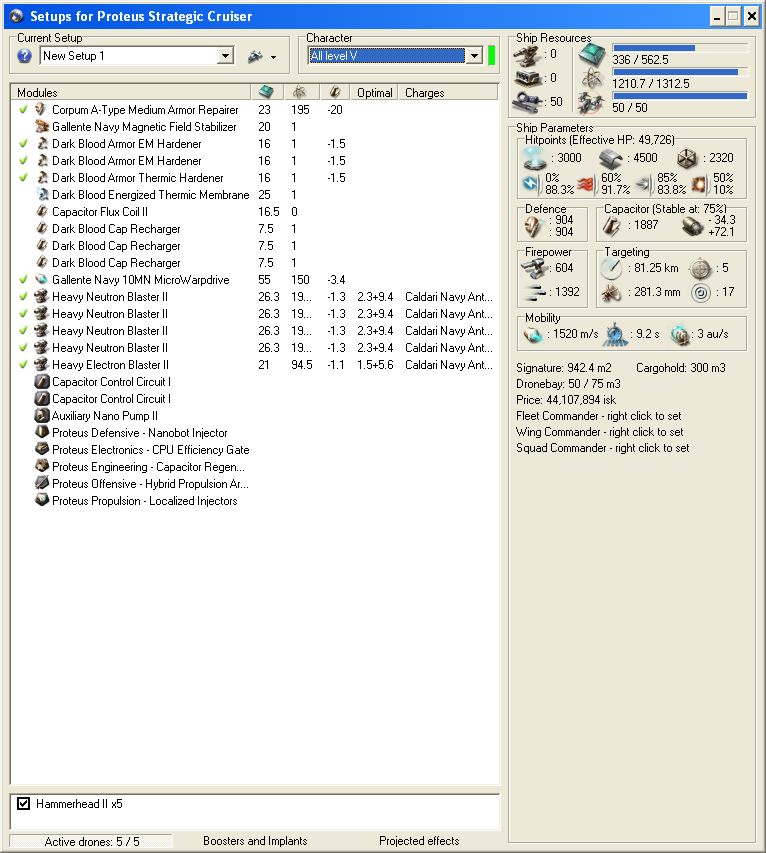This screenshot has height=853, width=766.
Task: Click the Price: 44,107,894 isk text
Action: (x=566, y=400)
